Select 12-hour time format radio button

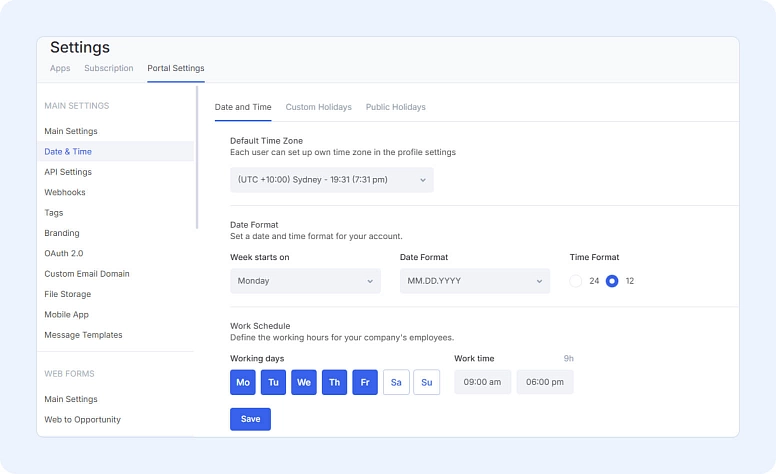point(612,281)
